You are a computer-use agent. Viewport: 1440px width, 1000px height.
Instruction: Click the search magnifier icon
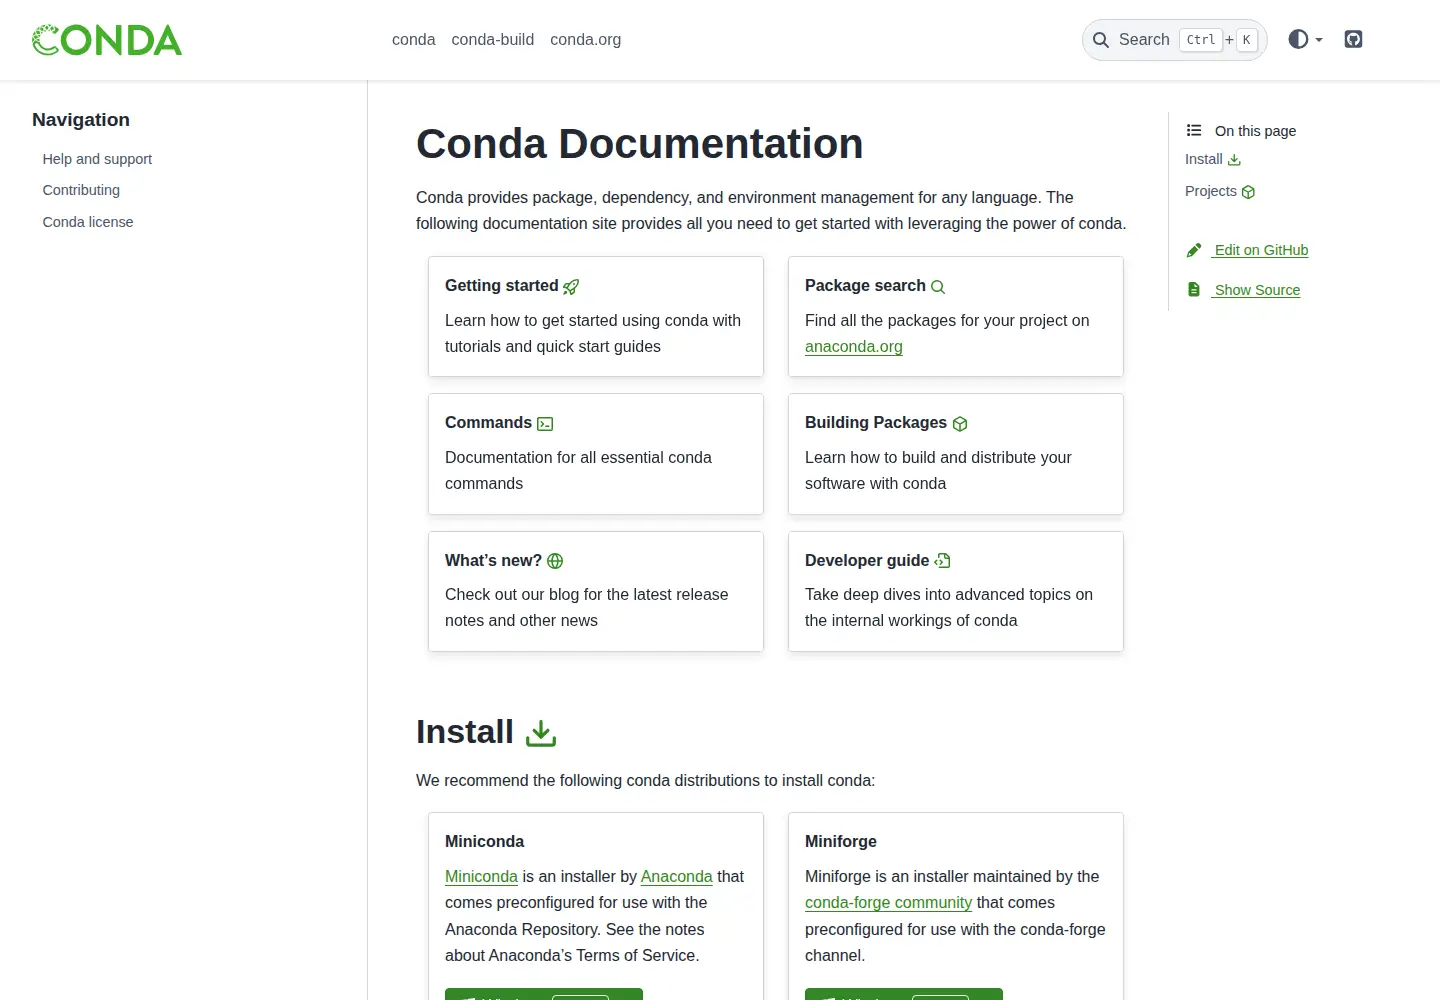click(x=1101, y=40)
